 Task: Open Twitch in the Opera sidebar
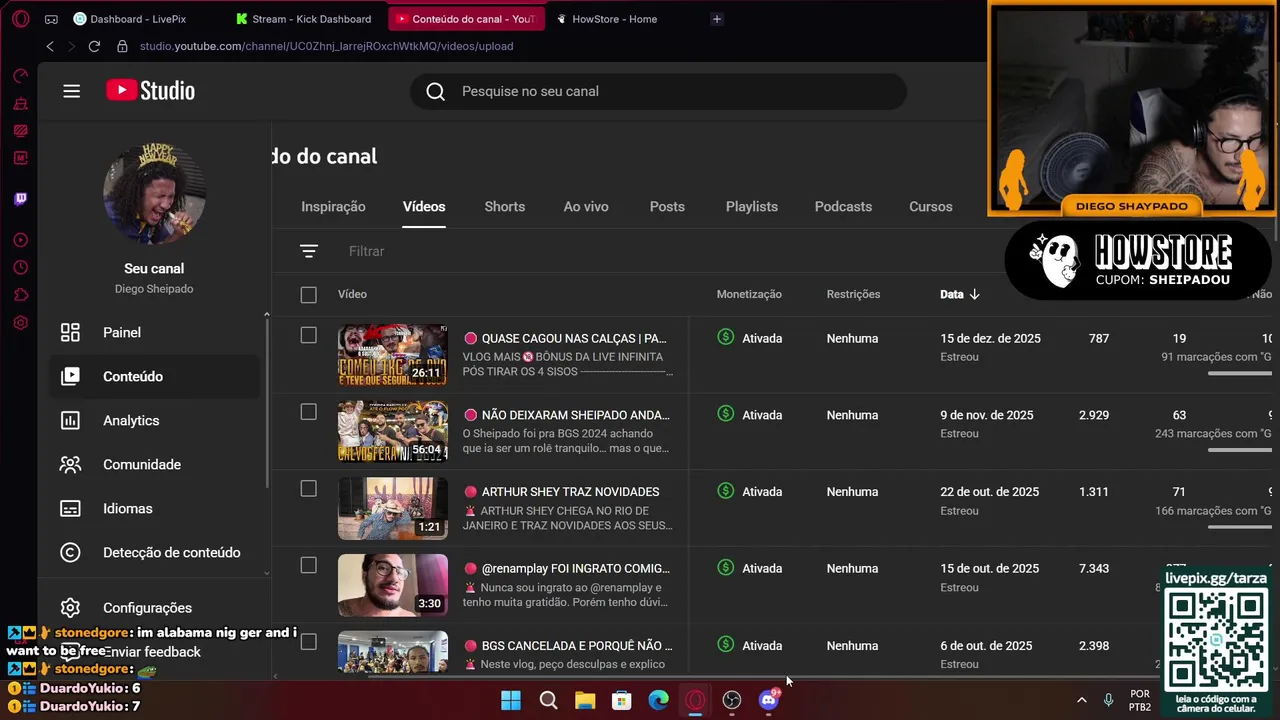[21, 199]
